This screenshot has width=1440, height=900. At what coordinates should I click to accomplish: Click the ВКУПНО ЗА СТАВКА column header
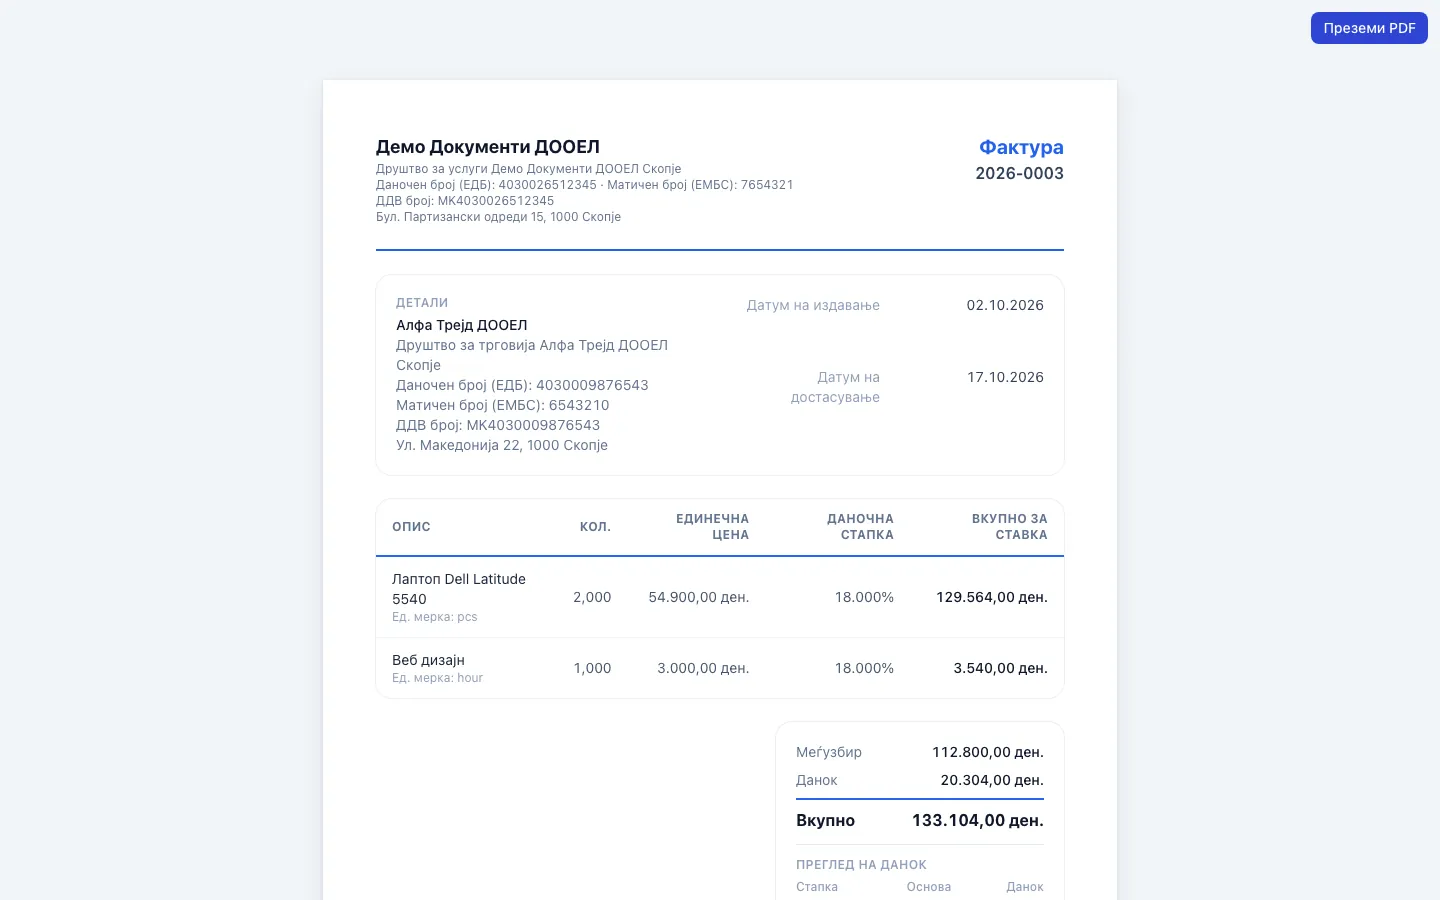[1009, 527]
